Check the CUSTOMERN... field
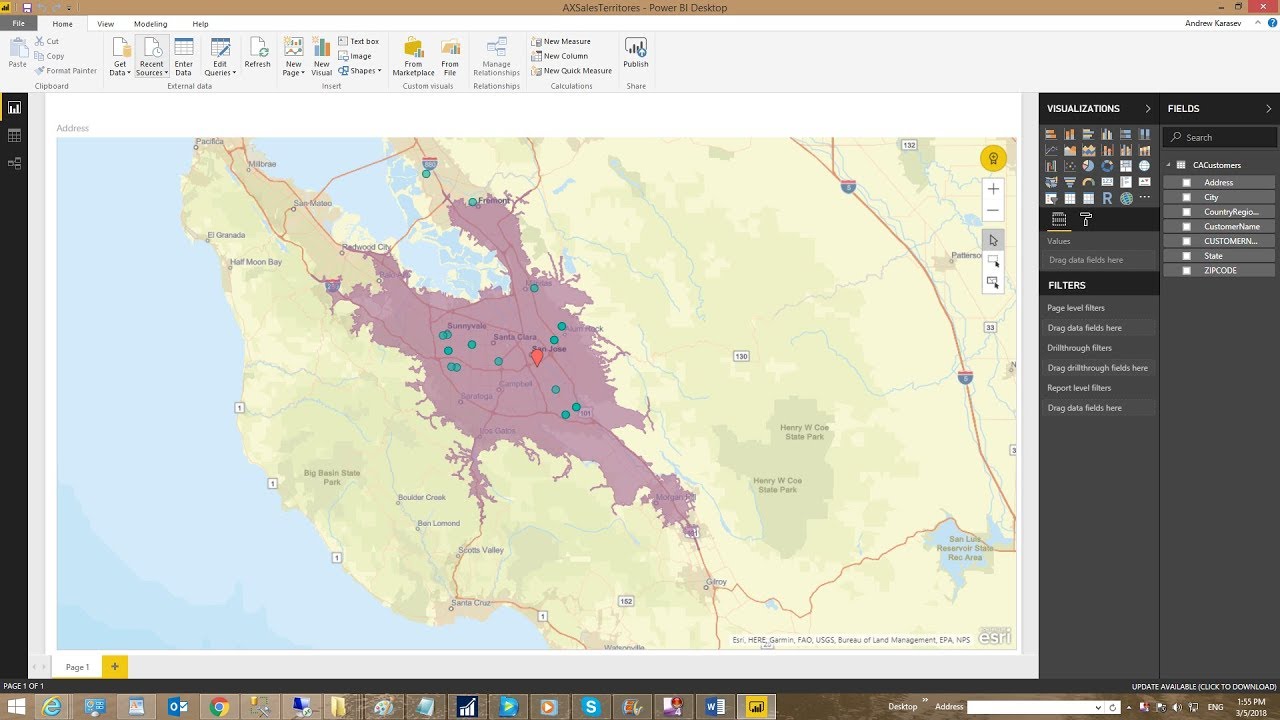The image size is (1280, 720). tap(1187, 241)
